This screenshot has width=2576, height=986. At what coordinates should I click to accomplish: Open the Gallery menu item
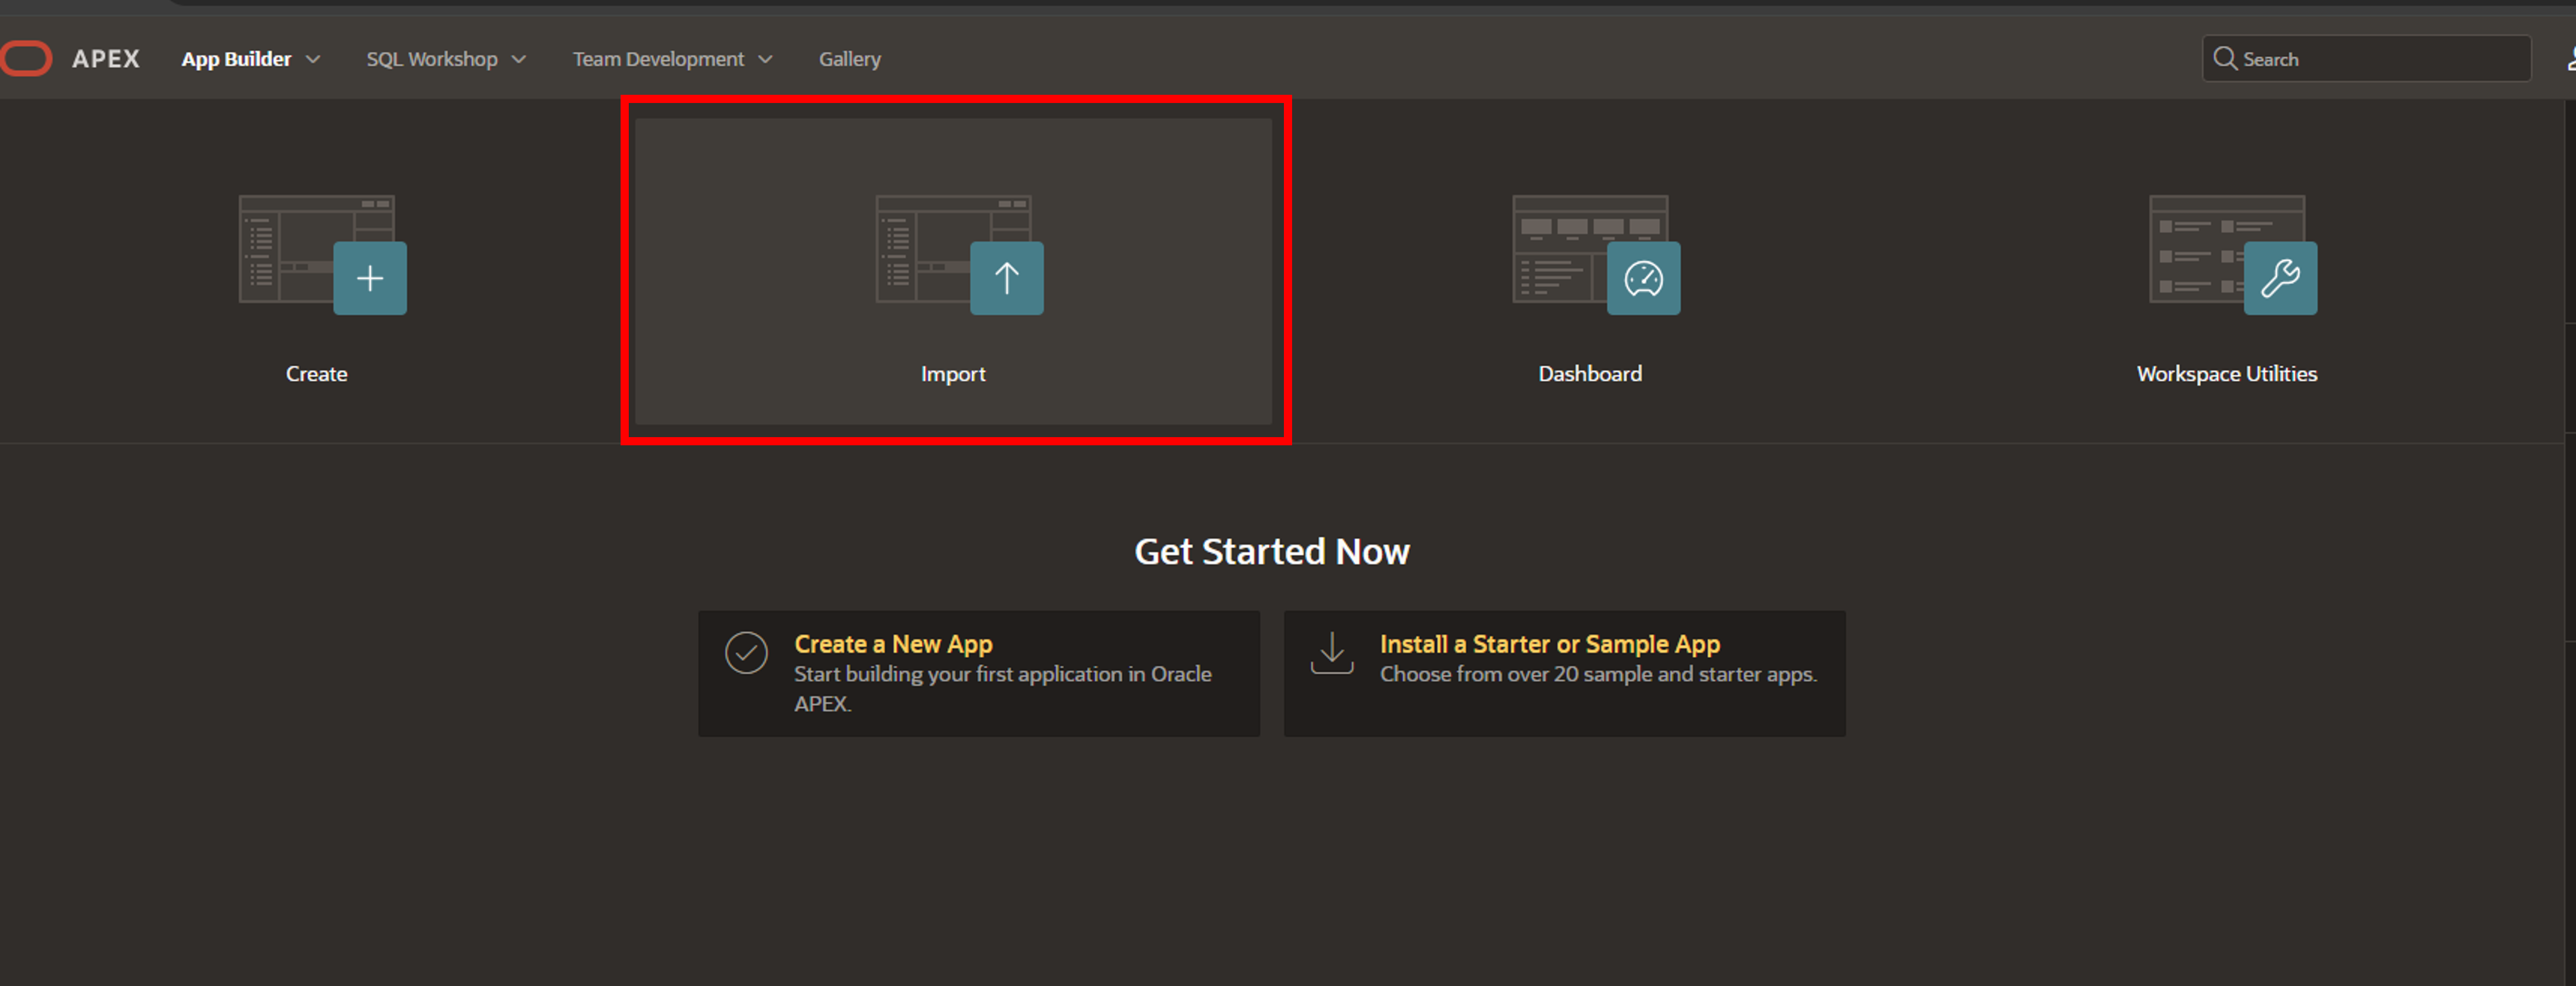[849, 59]
